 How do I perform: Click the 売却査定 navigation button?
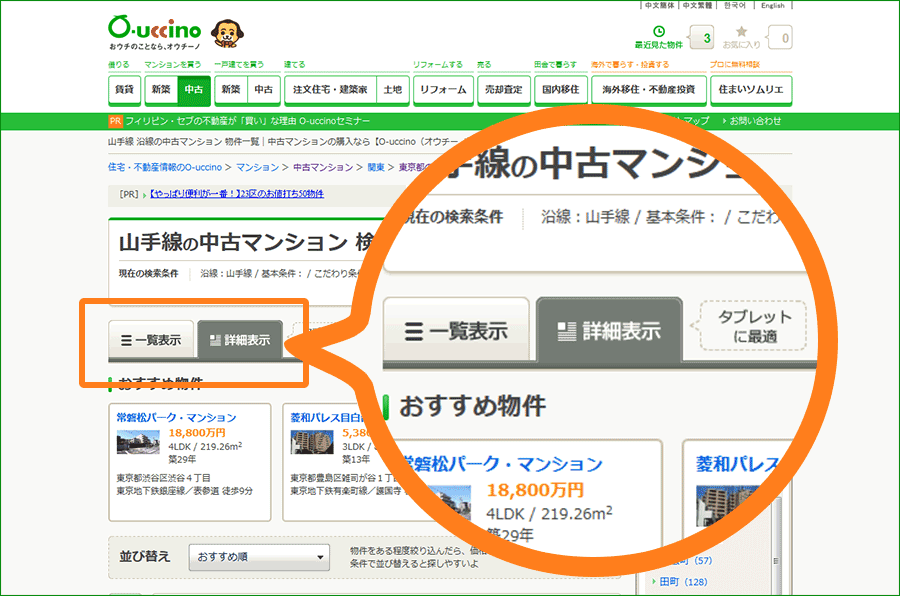click(x=503, y=90)
